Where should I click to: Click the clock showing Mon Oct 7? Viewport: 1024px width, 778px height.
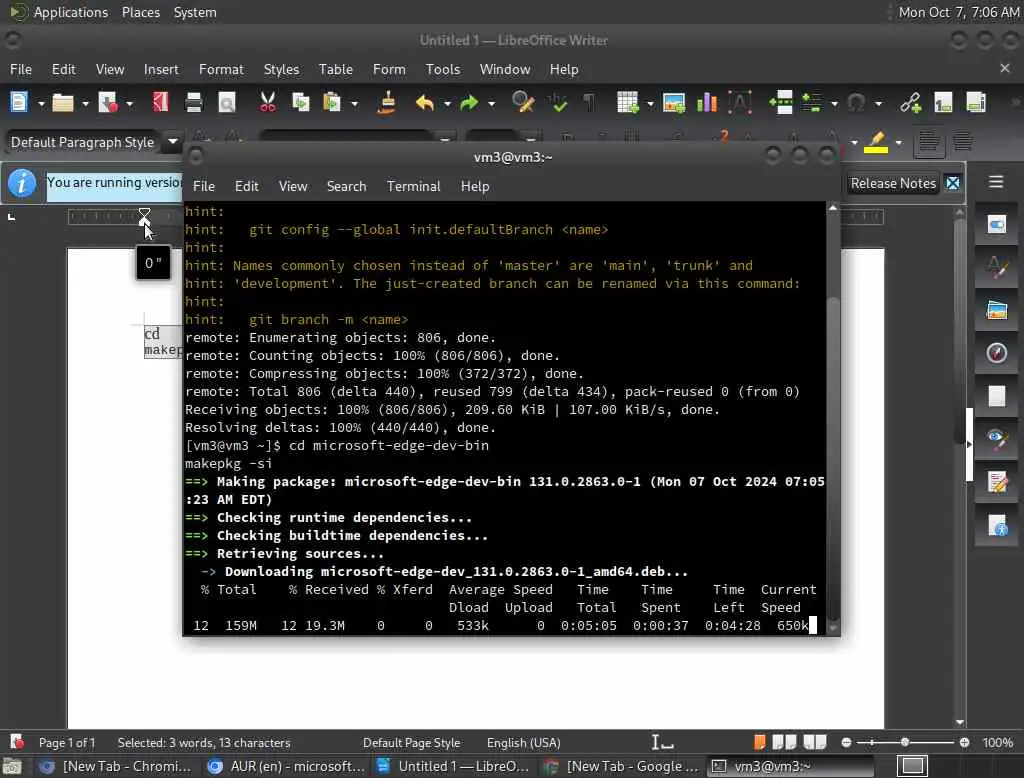(x=958, y=12)
